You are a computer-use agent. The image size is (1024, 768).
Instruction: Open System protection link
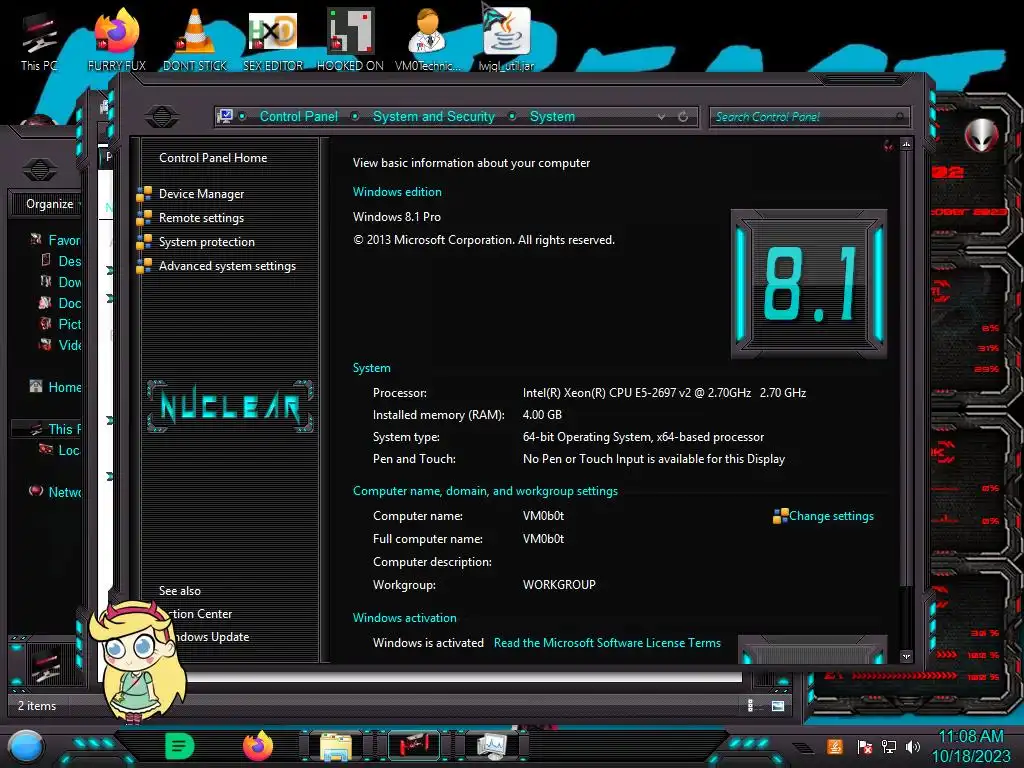206,242
